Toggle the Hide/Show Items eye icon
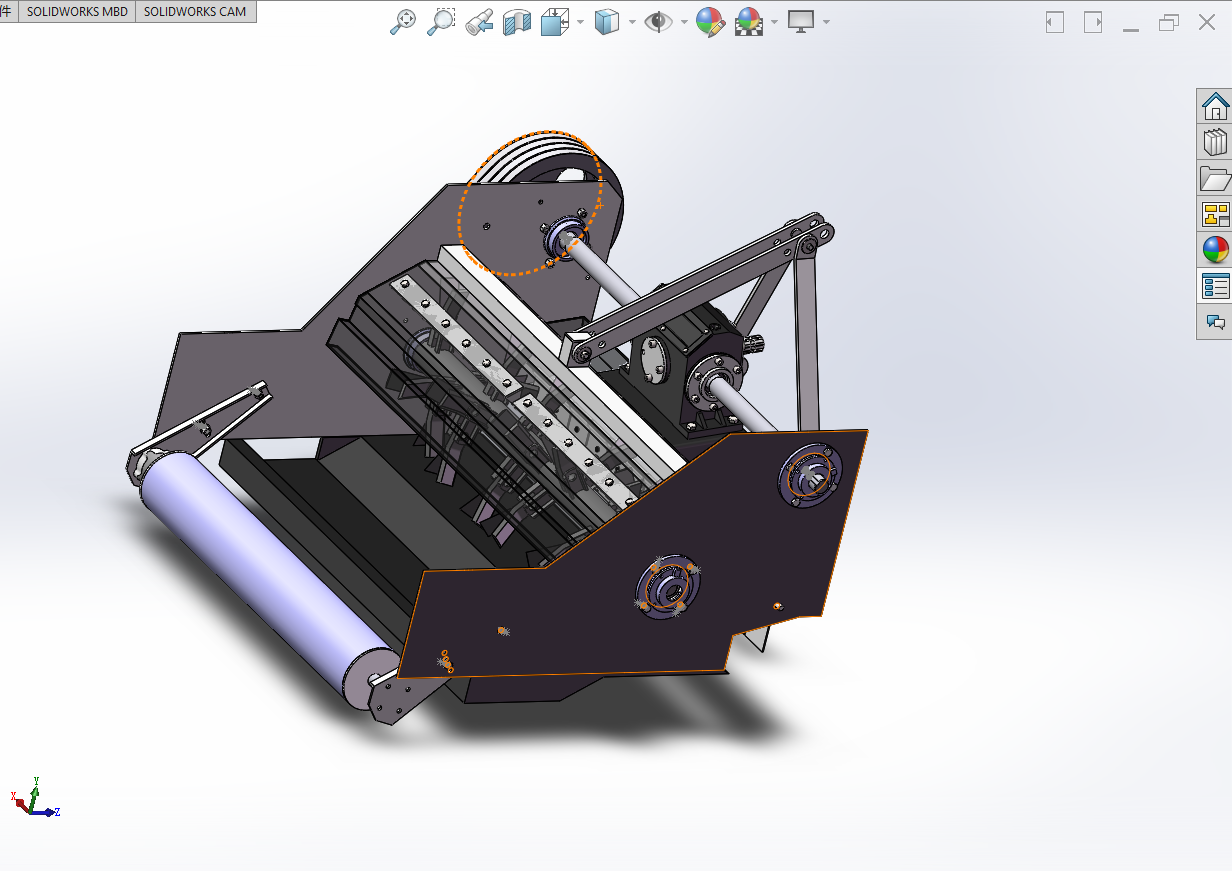 click(658, 22)
